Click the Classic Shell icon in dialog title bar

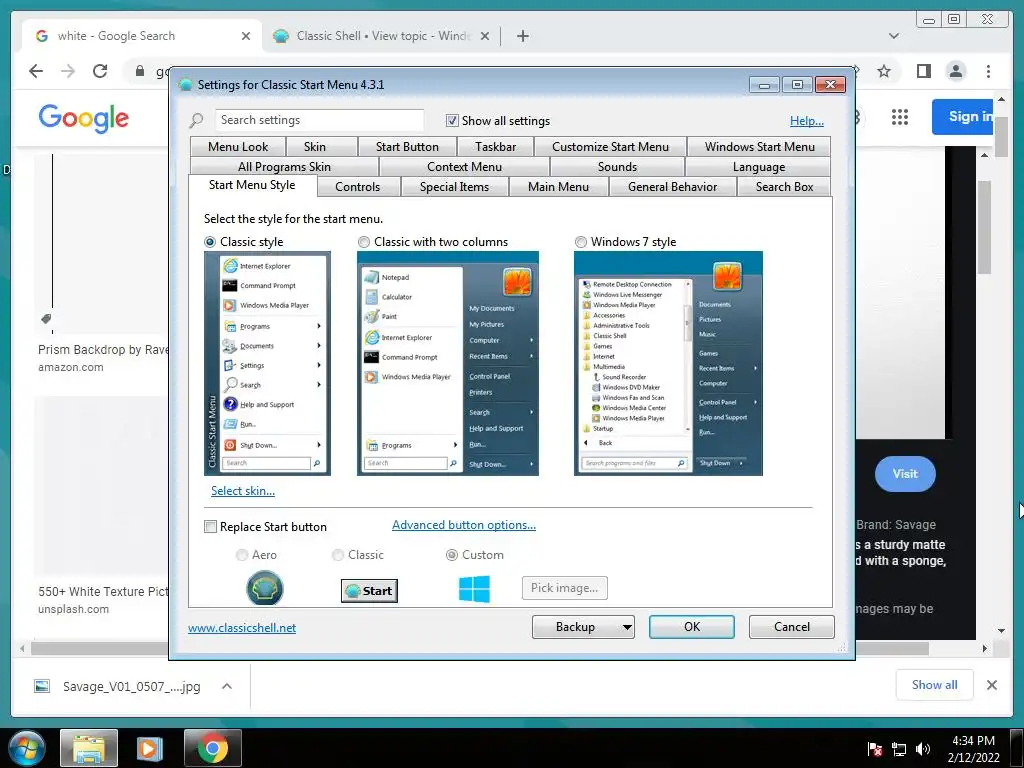(185, 85)
